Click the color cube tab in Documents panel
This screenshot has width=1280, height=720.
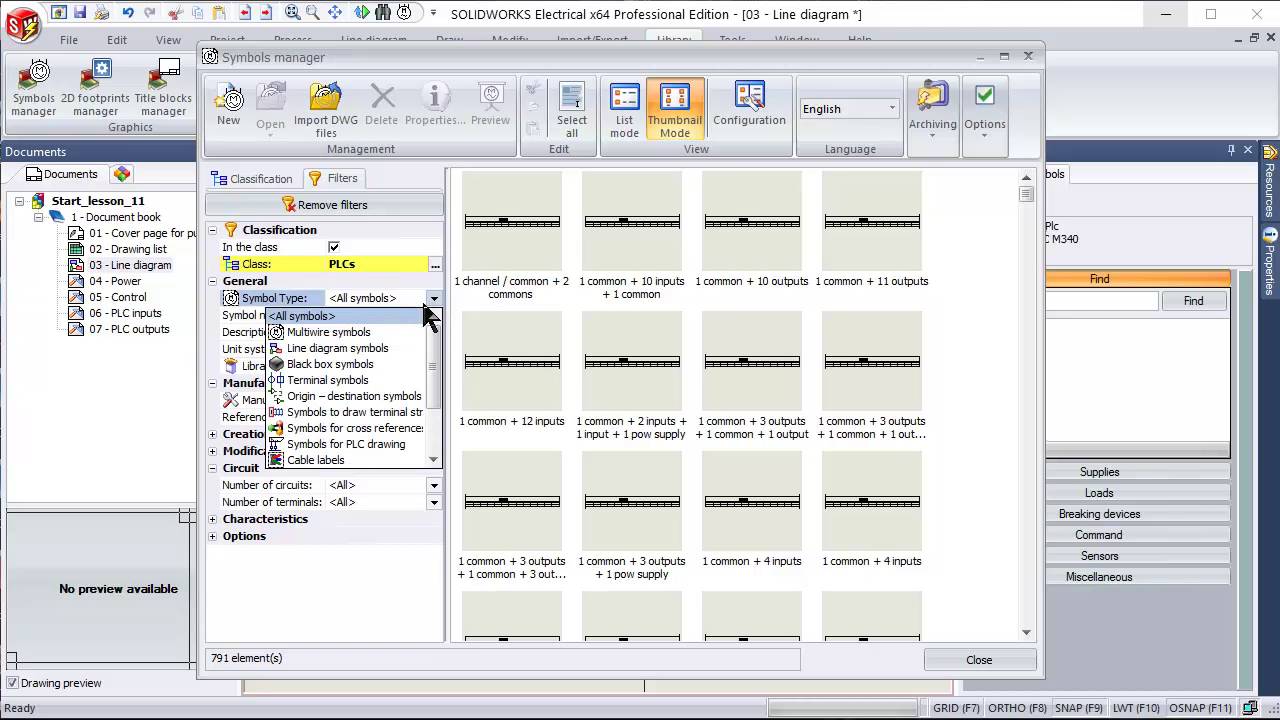point(122,174)
